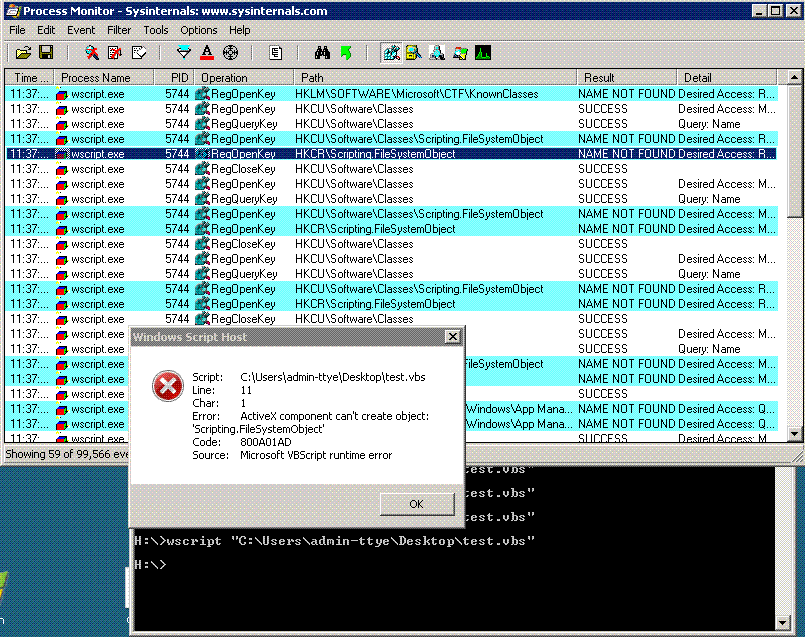Toggle Show File System Activity button
This screenshot has height=637, width=805.
(x=414, y=53)
